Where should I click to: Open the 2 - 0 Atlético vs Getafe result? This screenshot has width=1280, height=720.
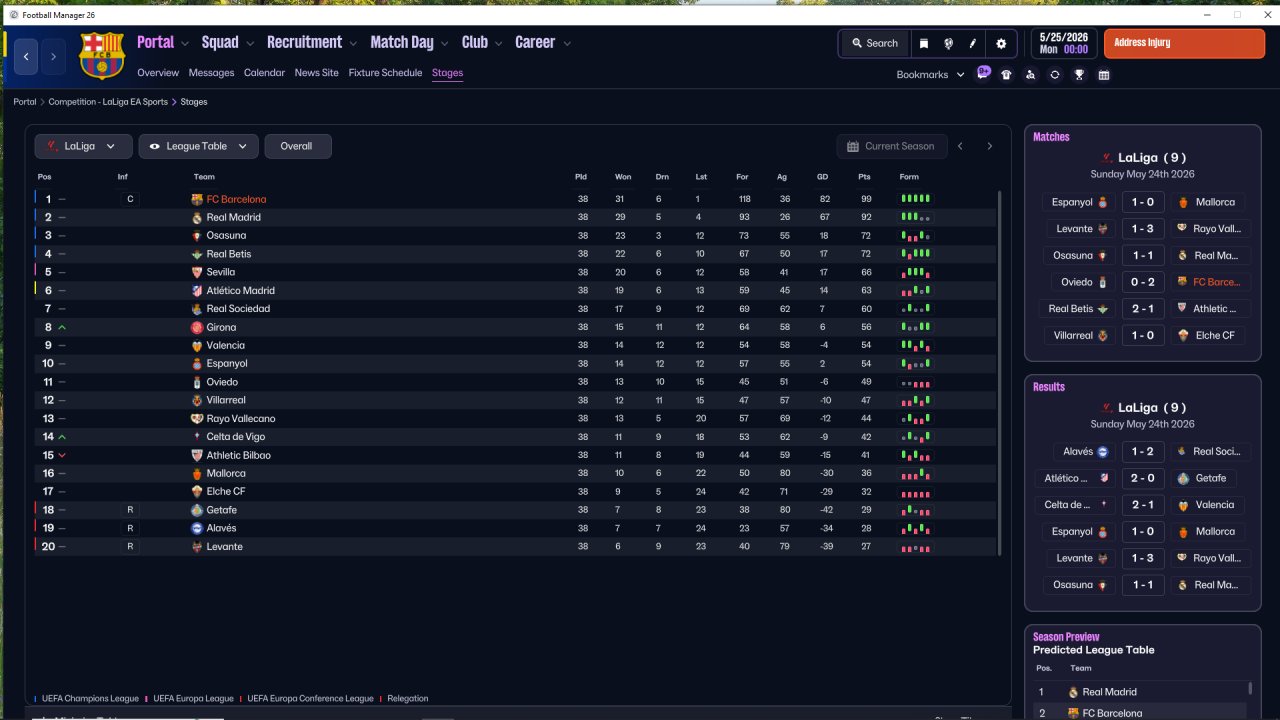(x=1142, y=478)
